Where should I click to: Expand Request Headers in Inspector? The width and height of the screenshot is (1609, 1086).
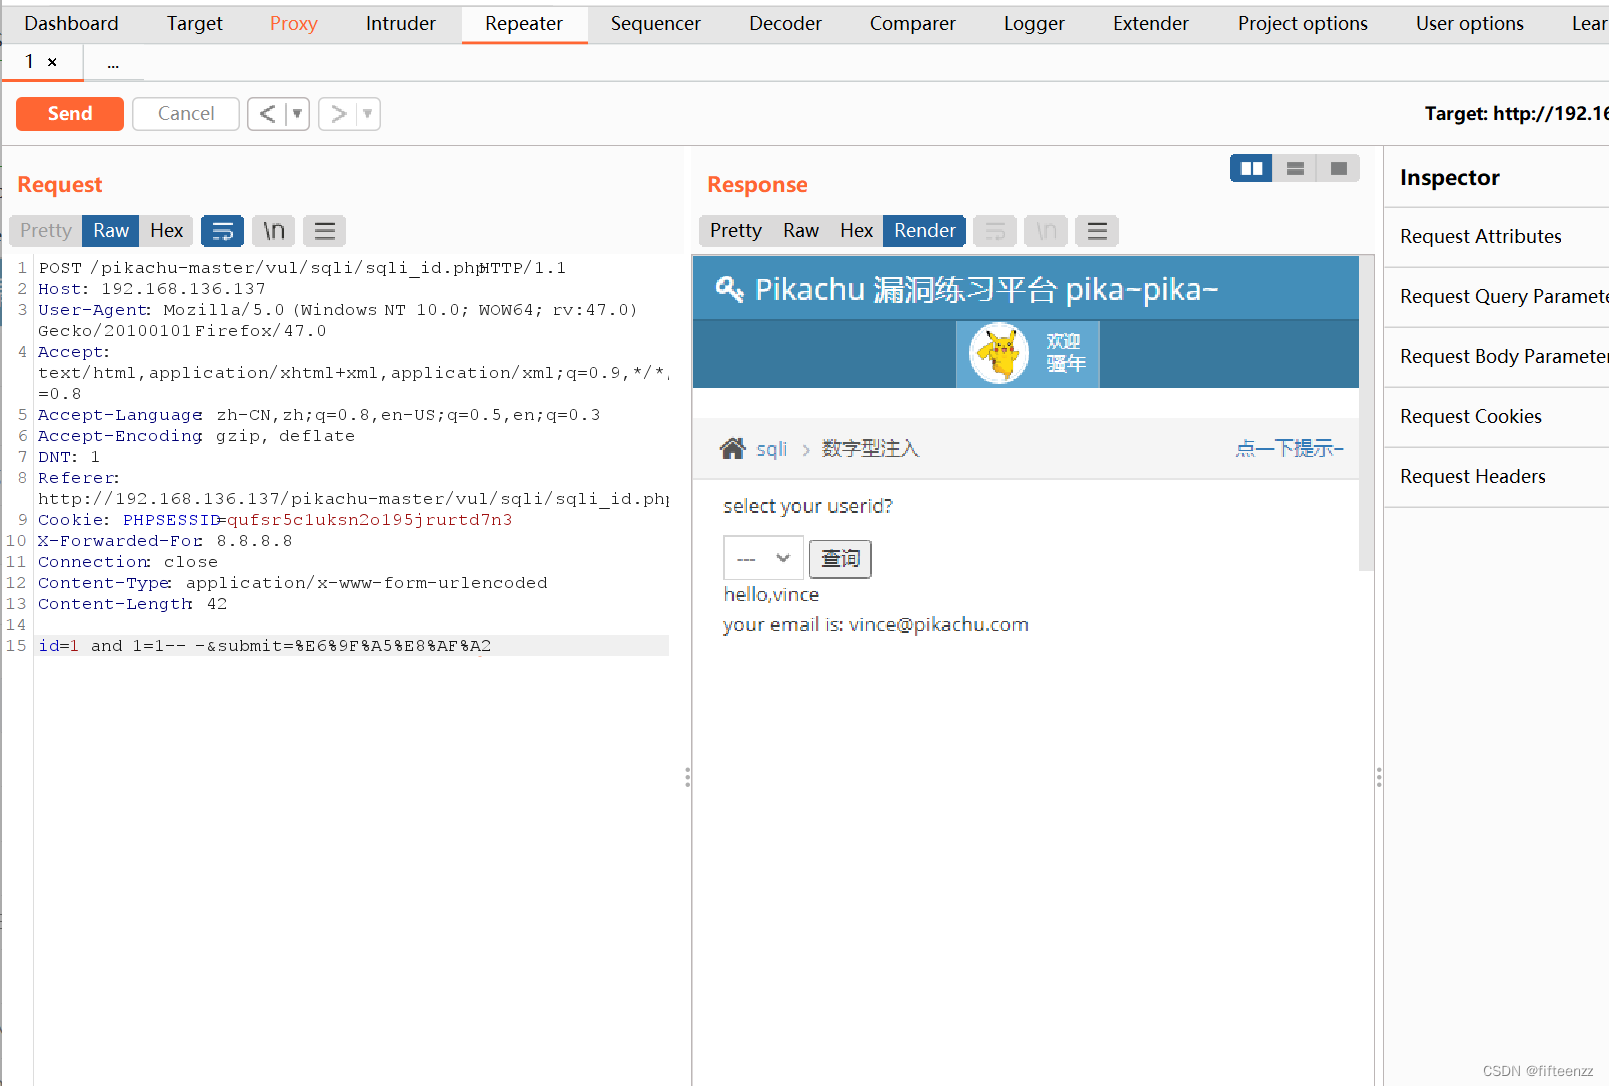(x=1496, y=477)
